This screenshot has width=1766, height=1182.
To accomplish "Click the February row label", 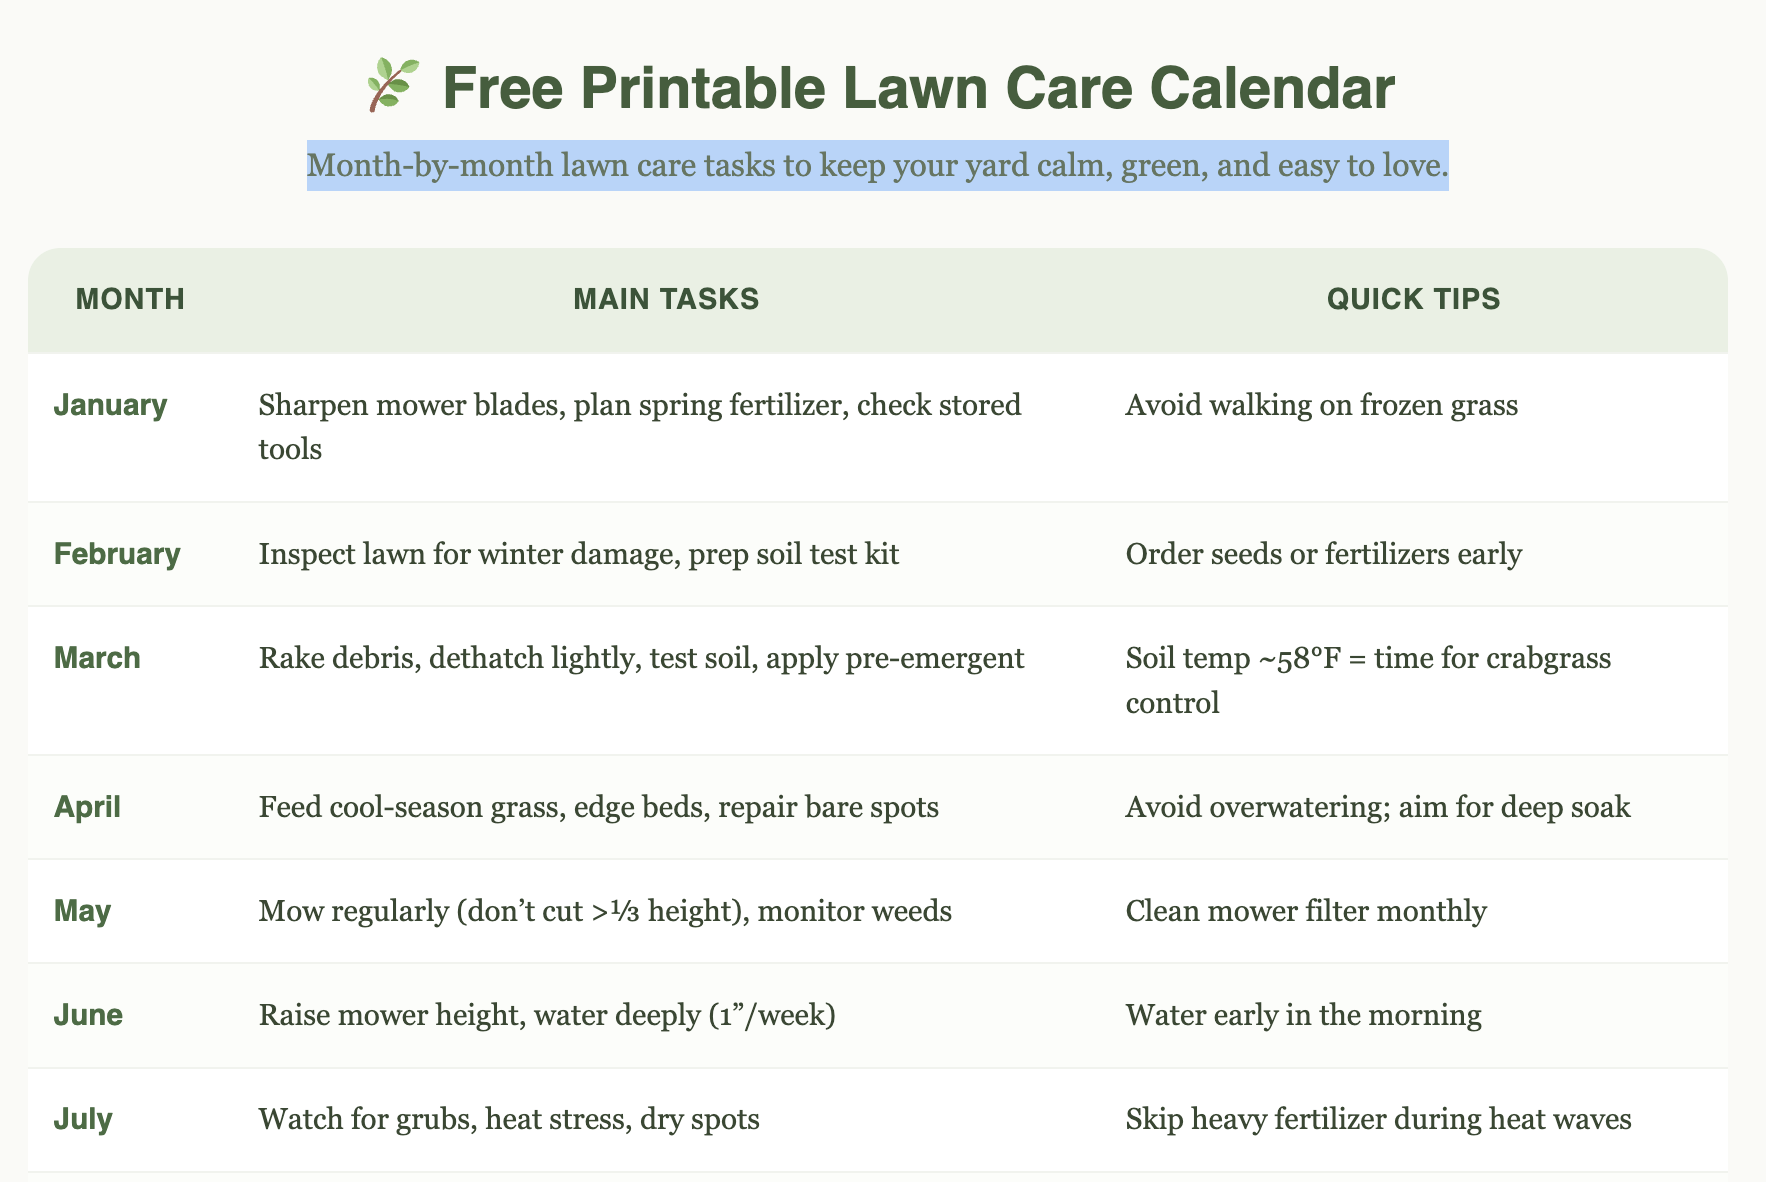I will coord(117,554).
